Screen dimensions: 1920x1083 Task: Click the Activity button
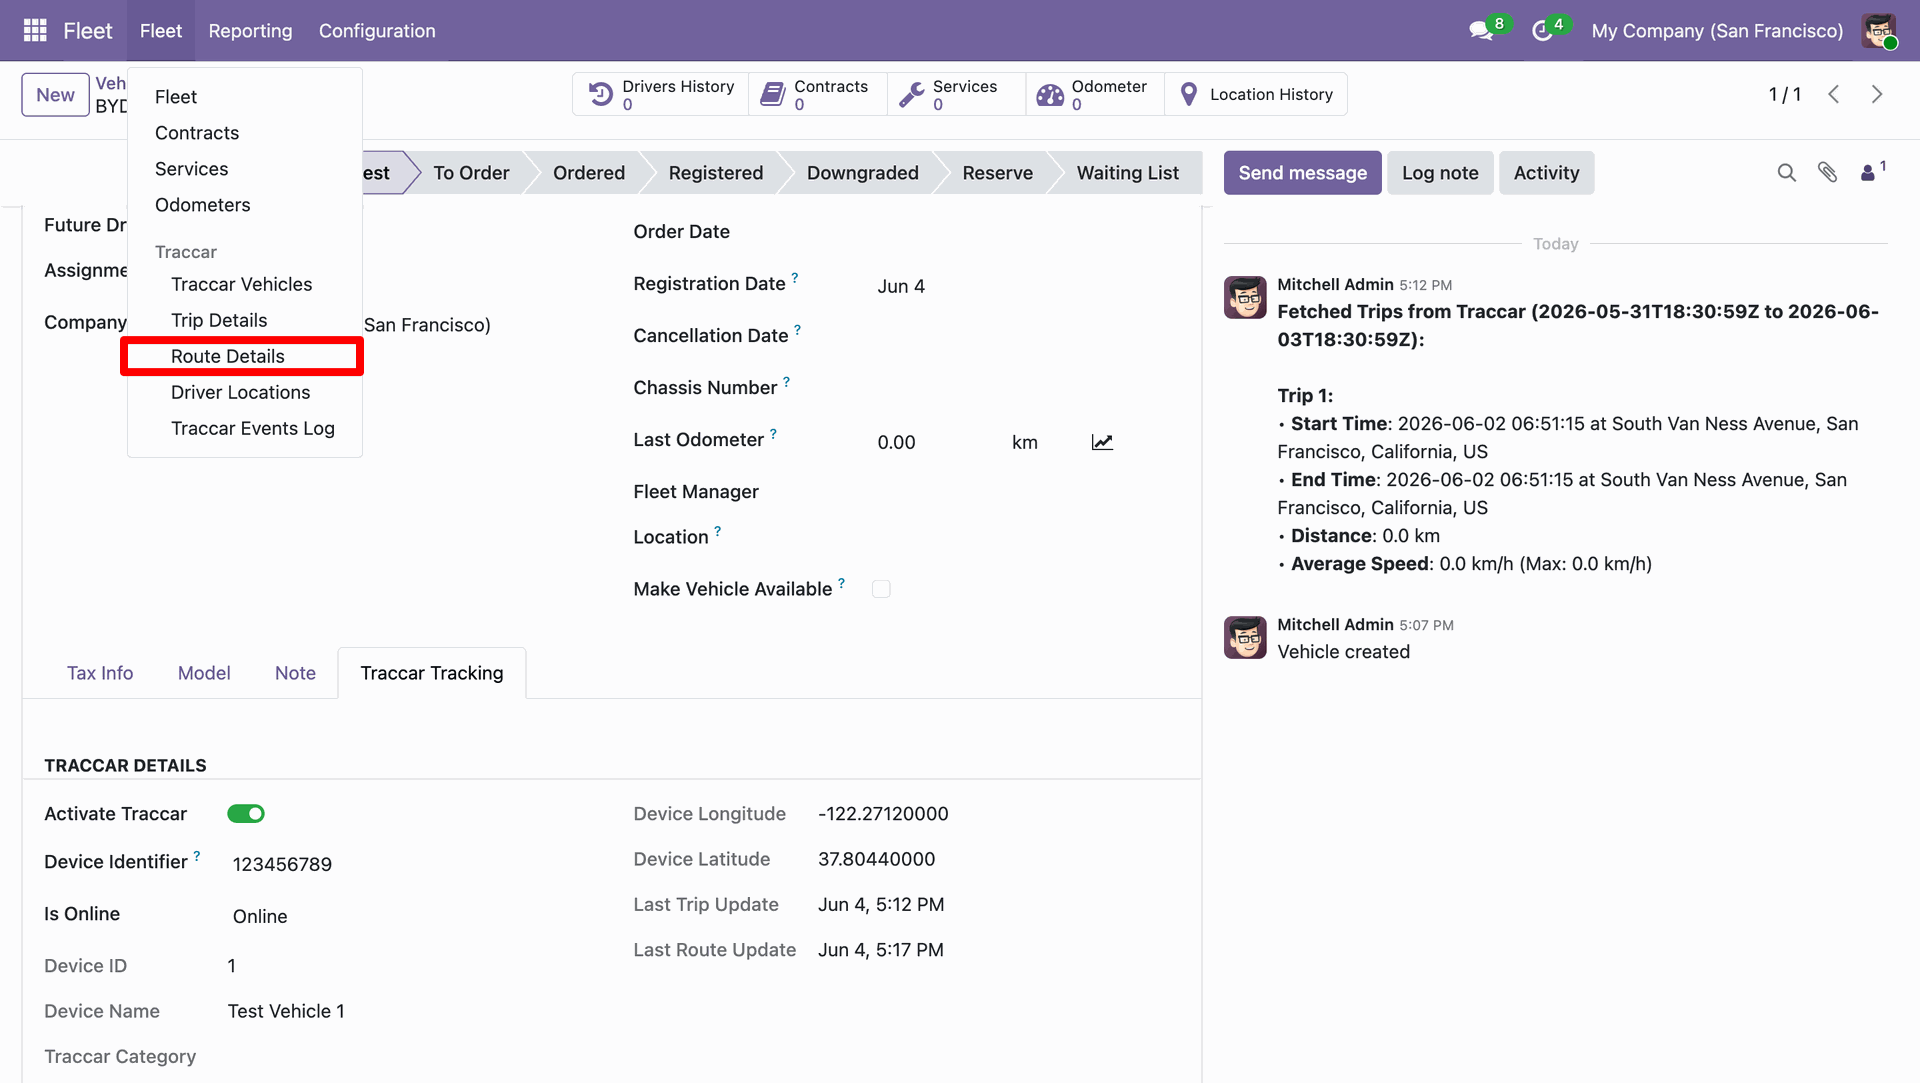1546,173
